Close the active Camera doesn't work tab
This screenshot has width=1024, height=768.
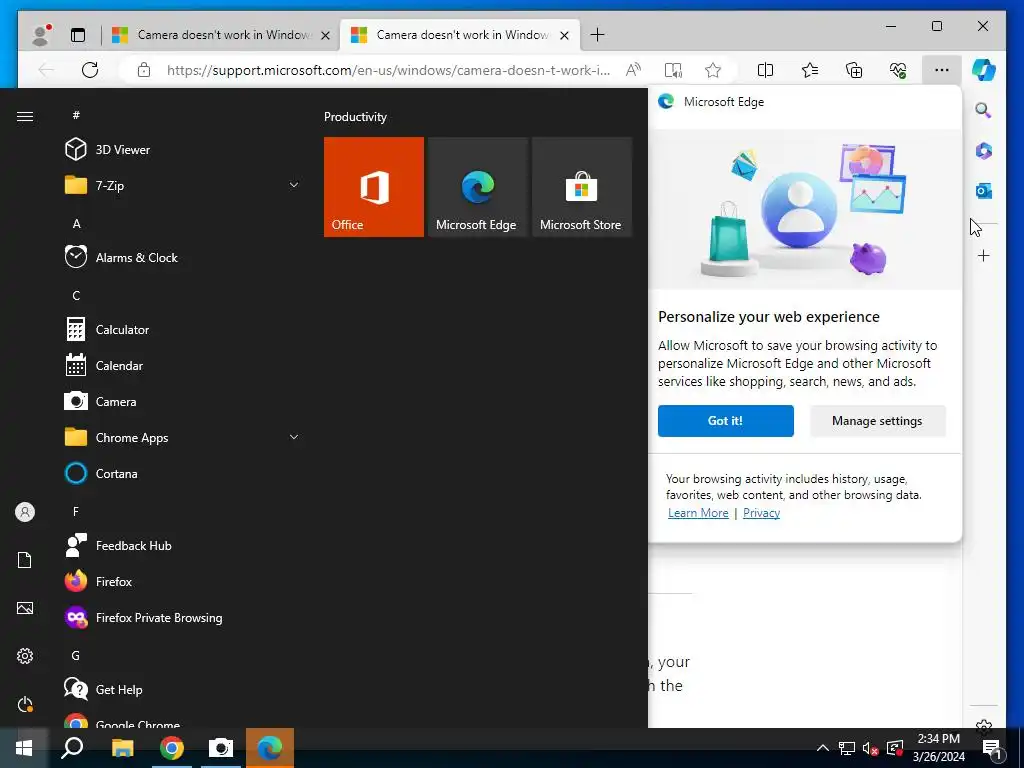click(565, 35)
